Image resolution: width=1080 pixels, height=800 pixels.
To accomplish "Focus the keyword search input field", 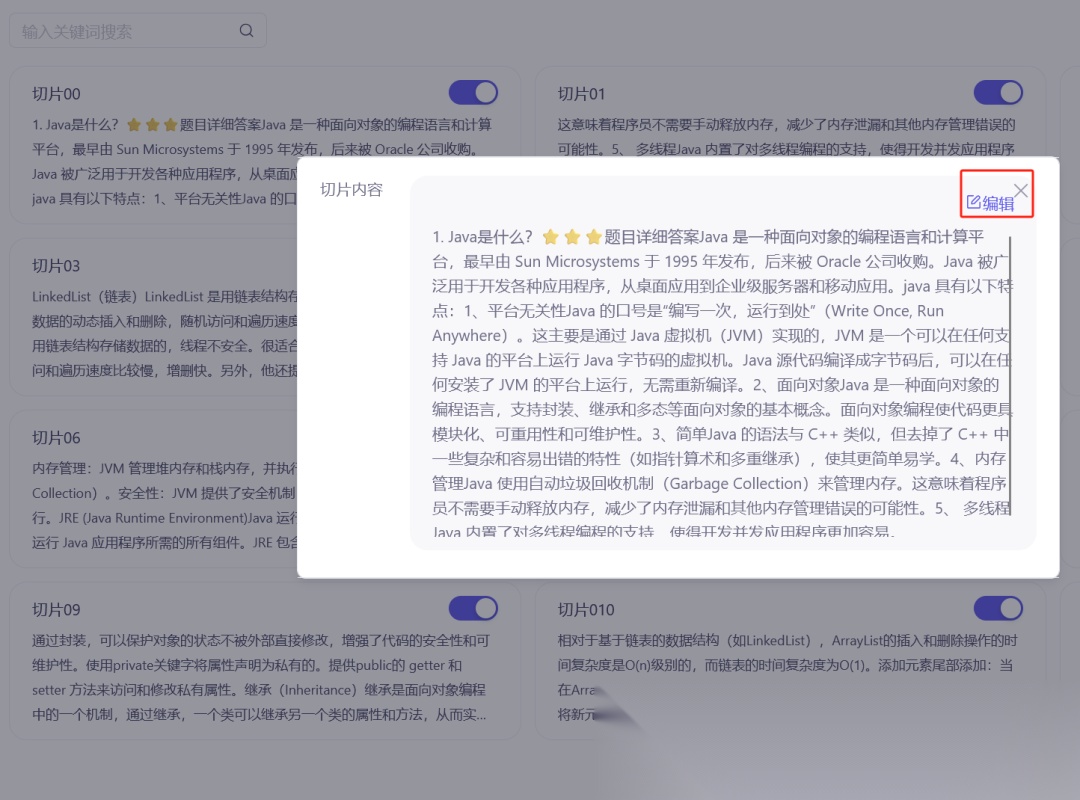I will click(x=138, y=31).
